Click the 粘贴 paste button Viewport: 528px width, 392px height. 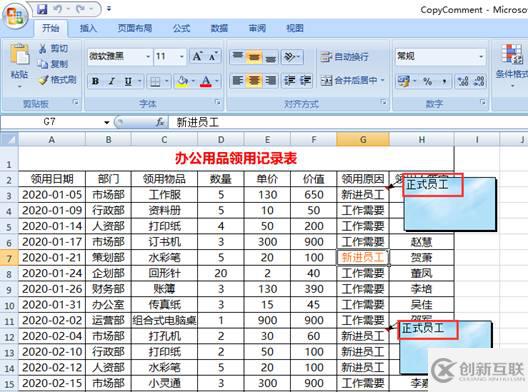coord(19,65)
